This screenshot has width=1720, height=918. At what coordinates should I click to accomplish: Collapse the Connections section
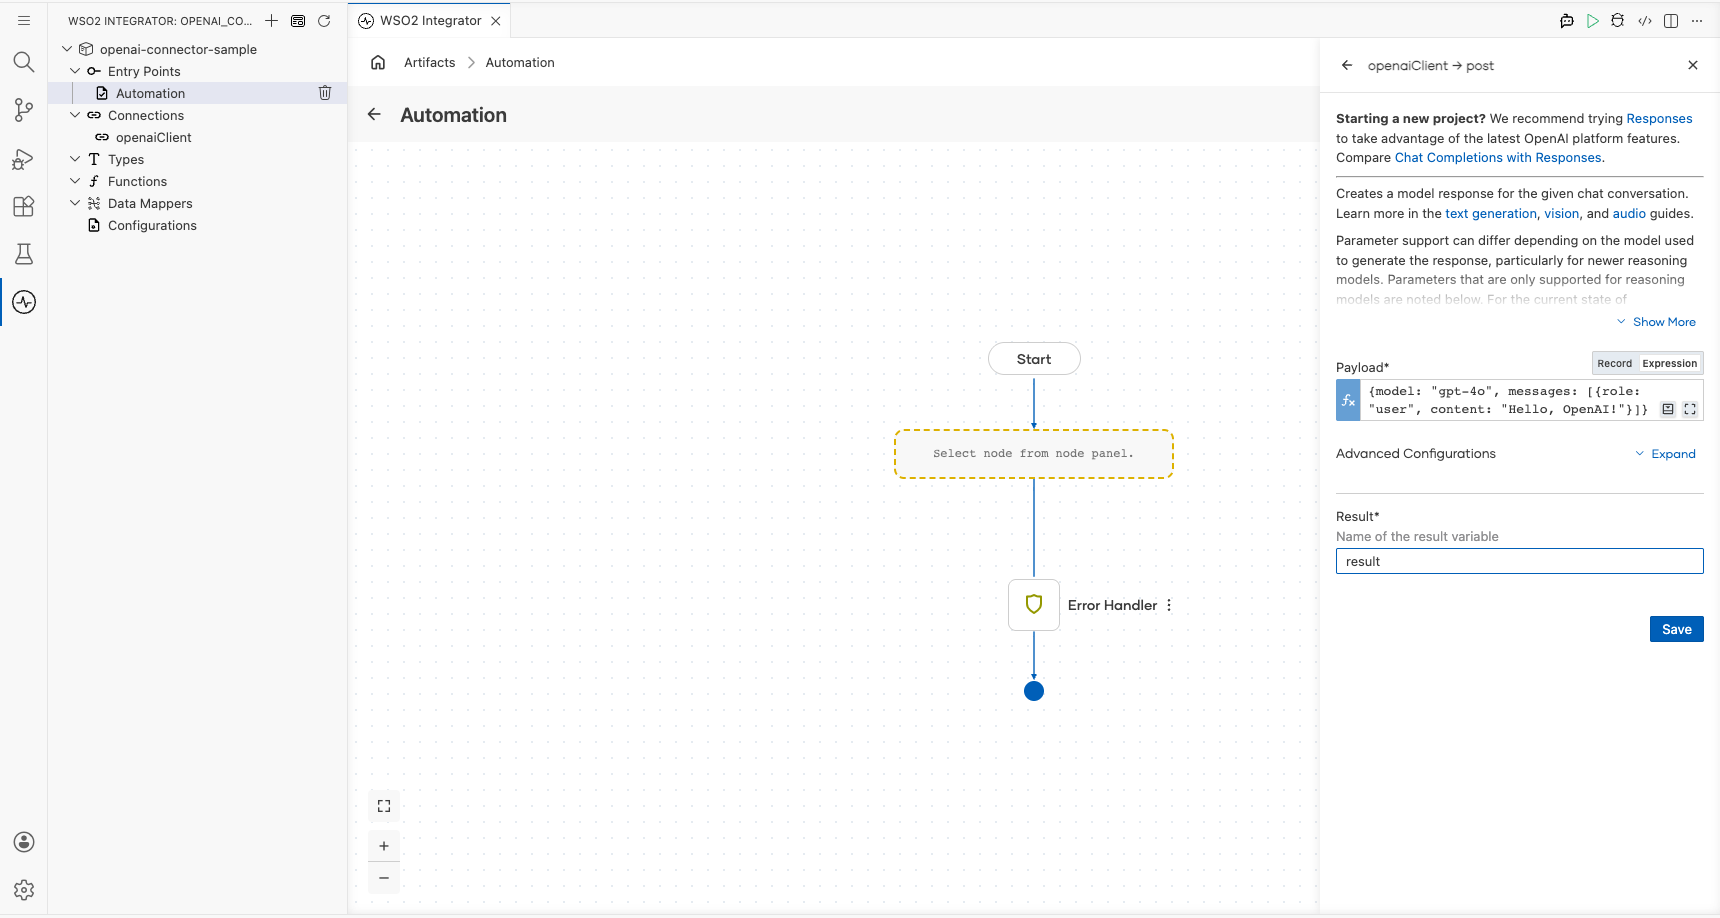75,115
